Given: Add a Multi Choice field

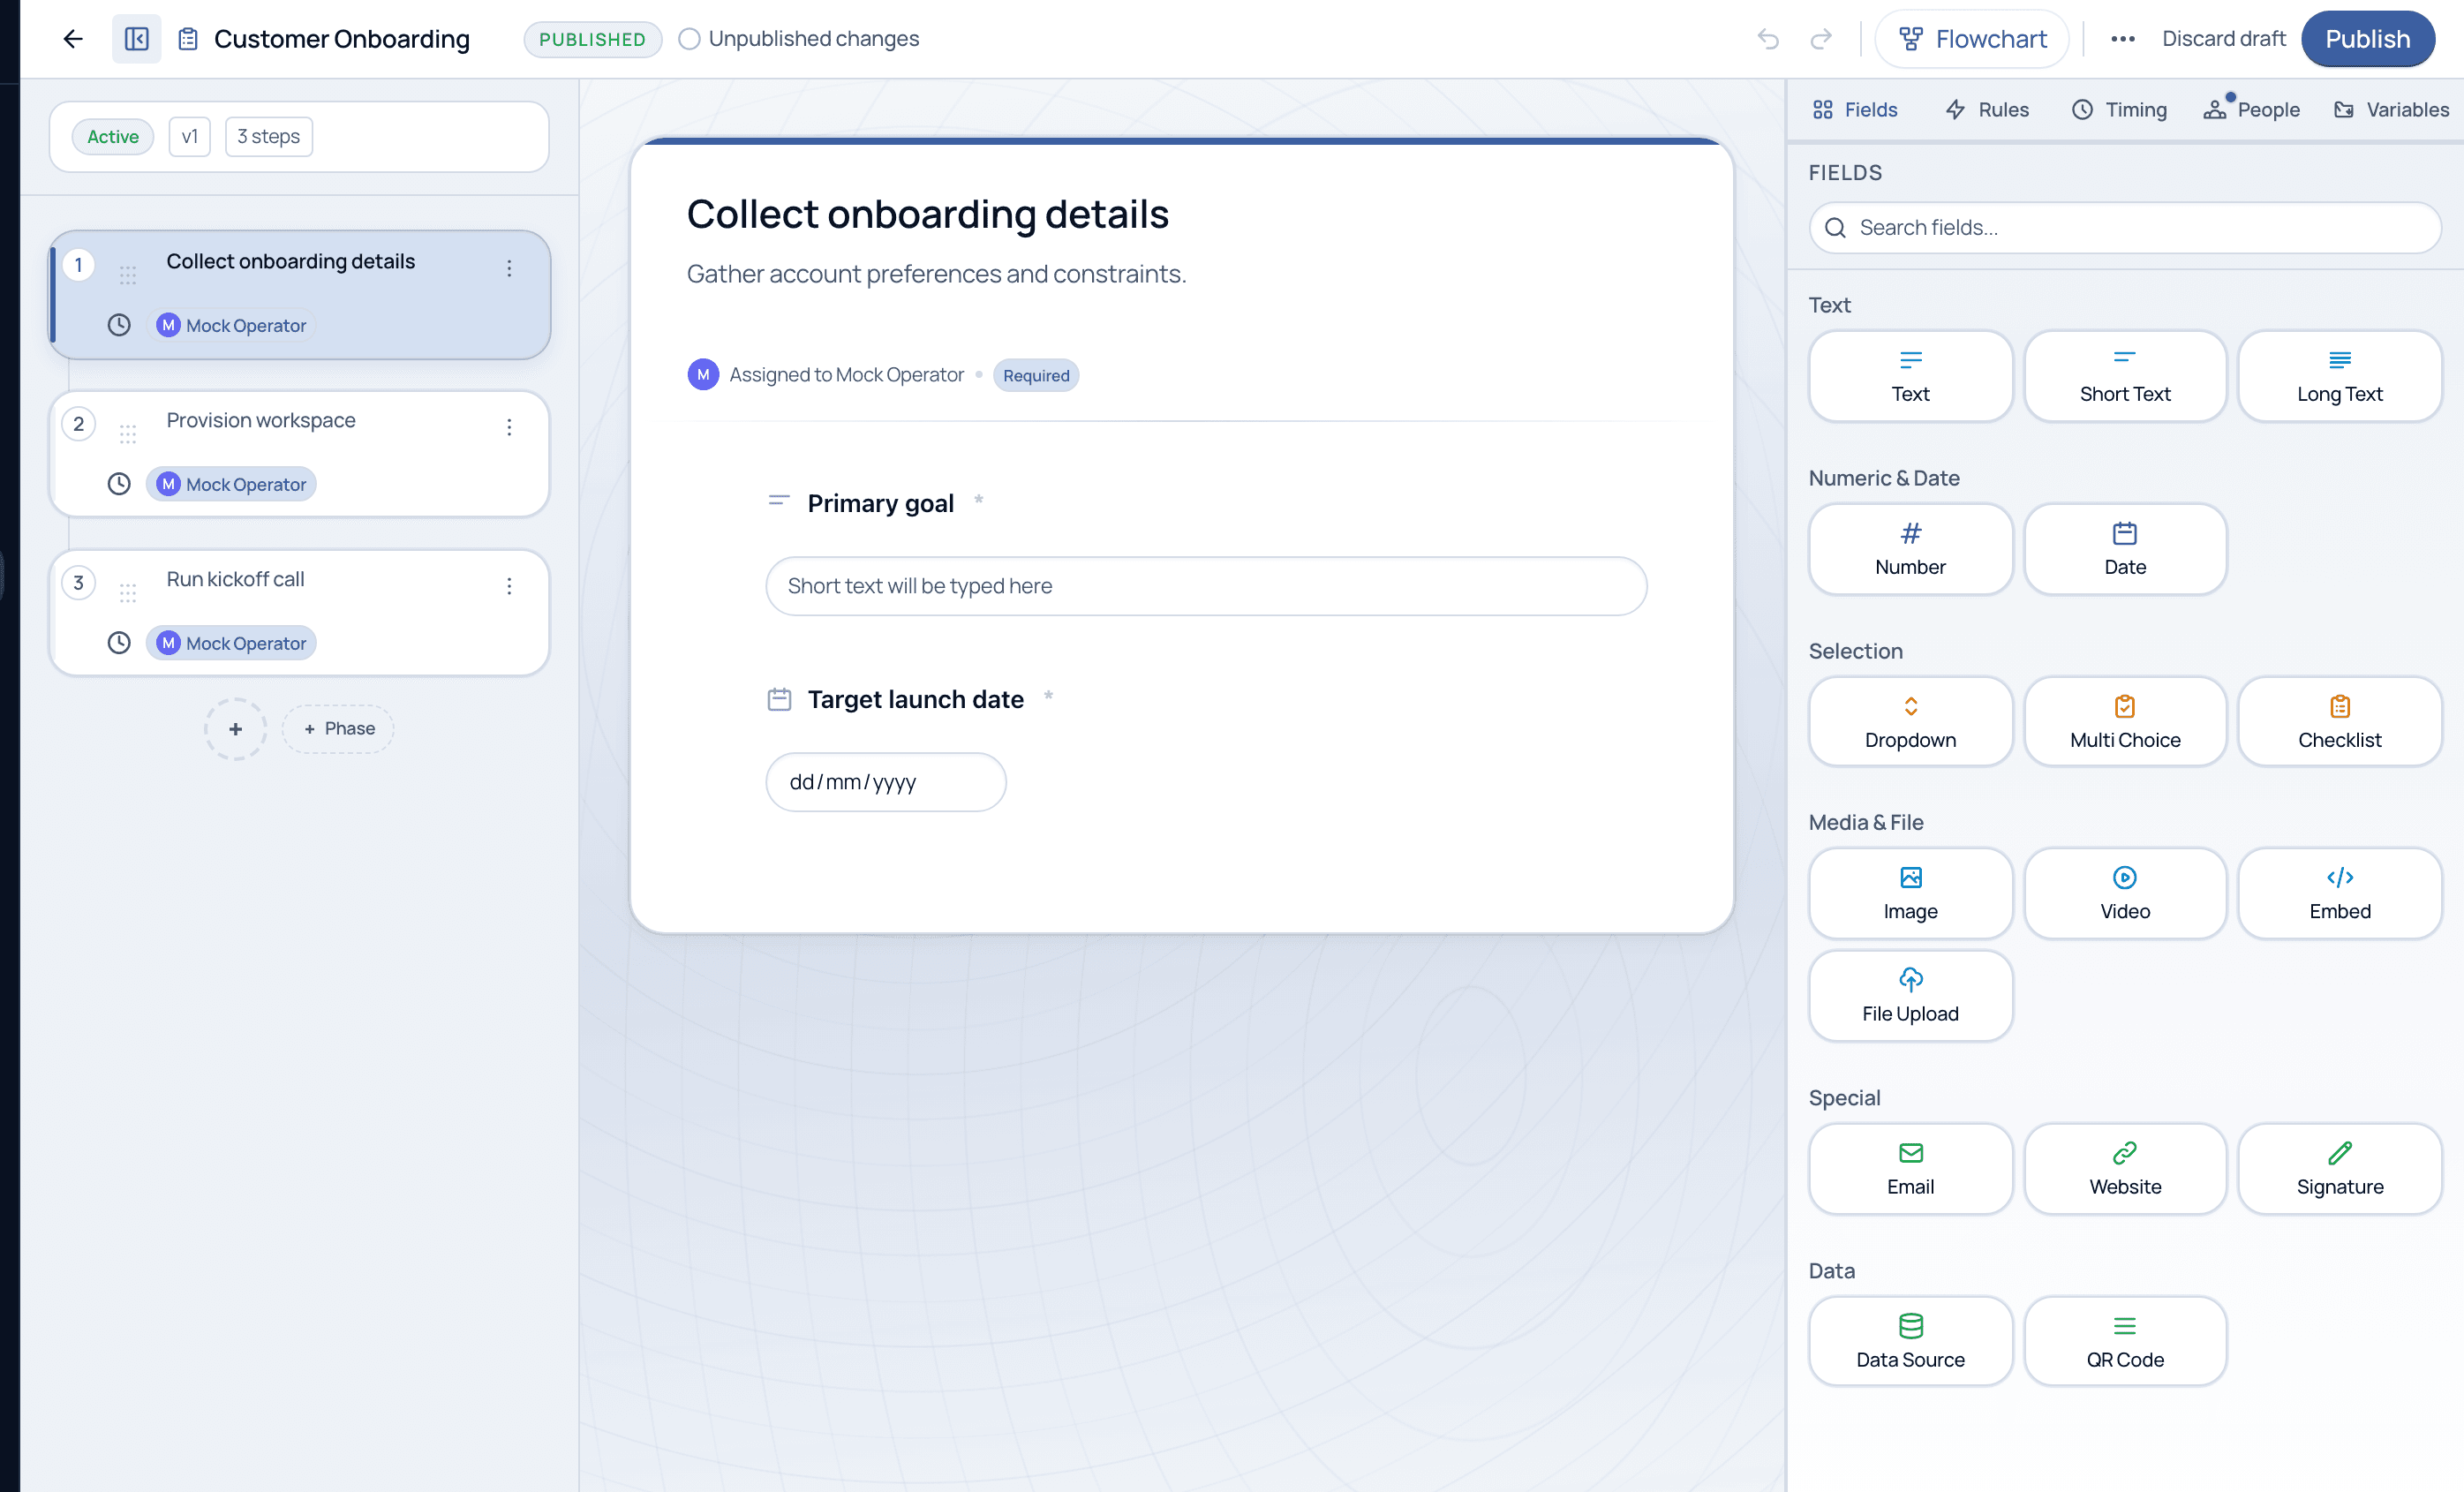Looking at the screenshot, I should (2125, 722).
